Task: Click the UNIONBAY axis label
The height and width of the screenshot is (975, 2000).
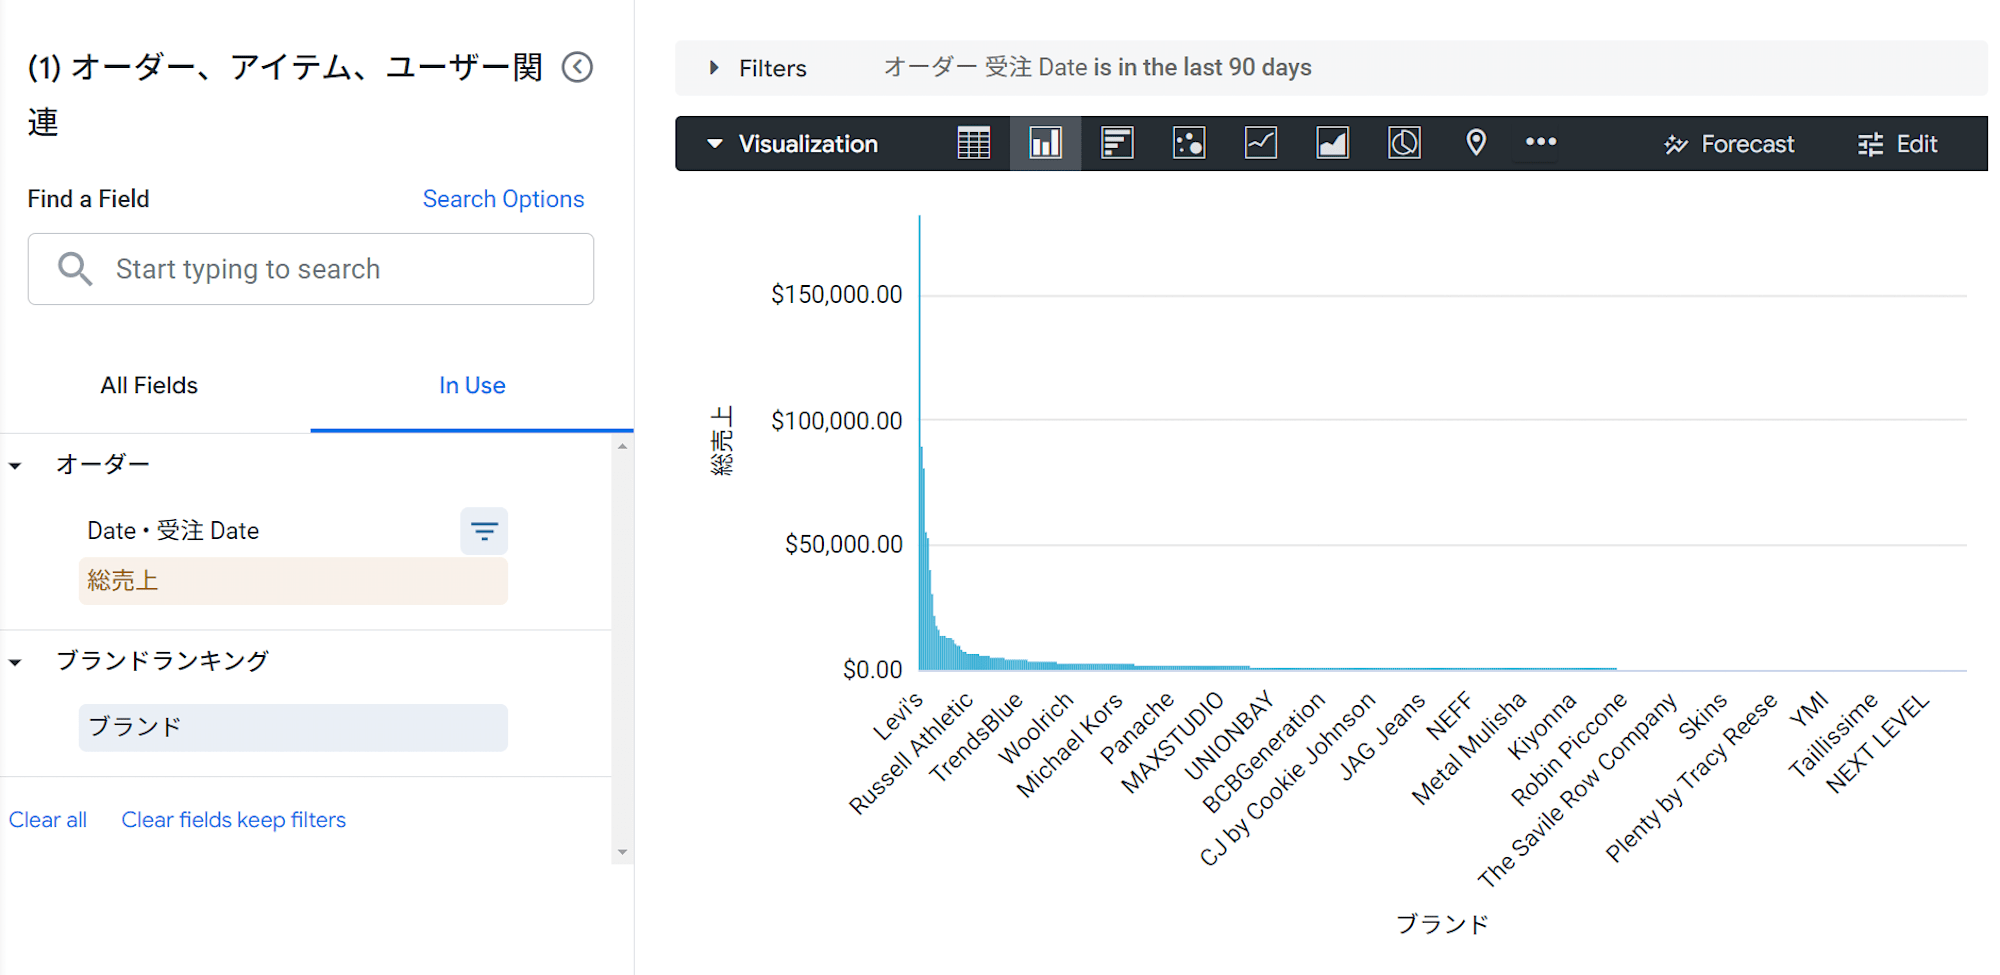Action: (1228, 736)
